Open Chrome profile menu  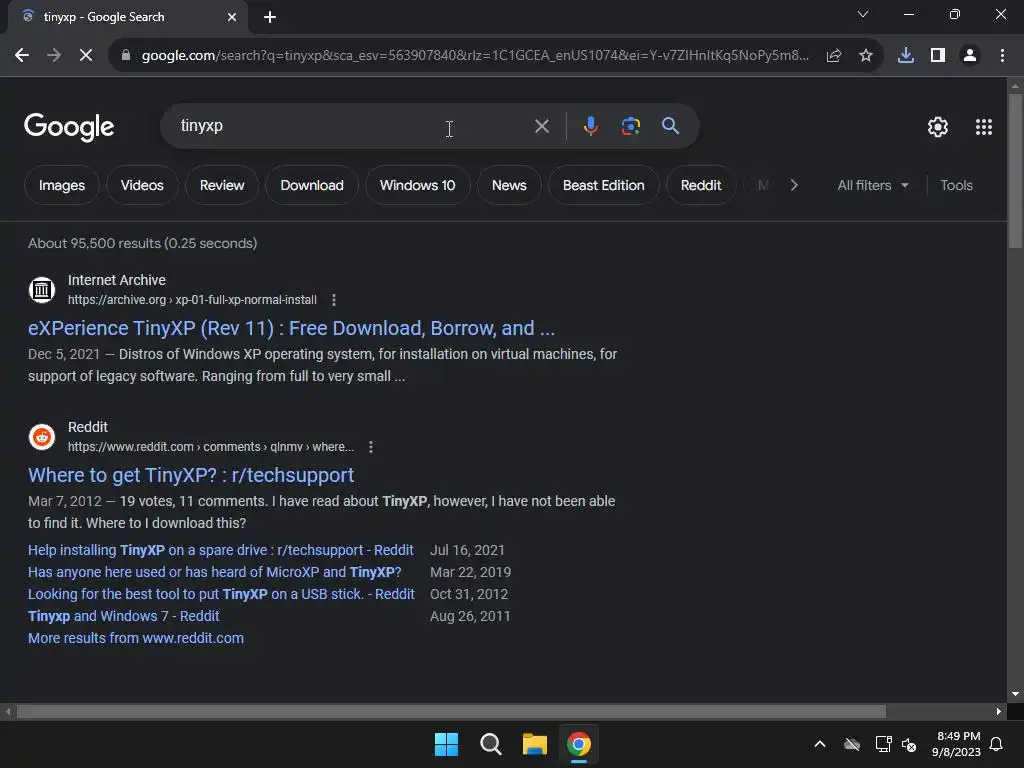click(970, 56)
